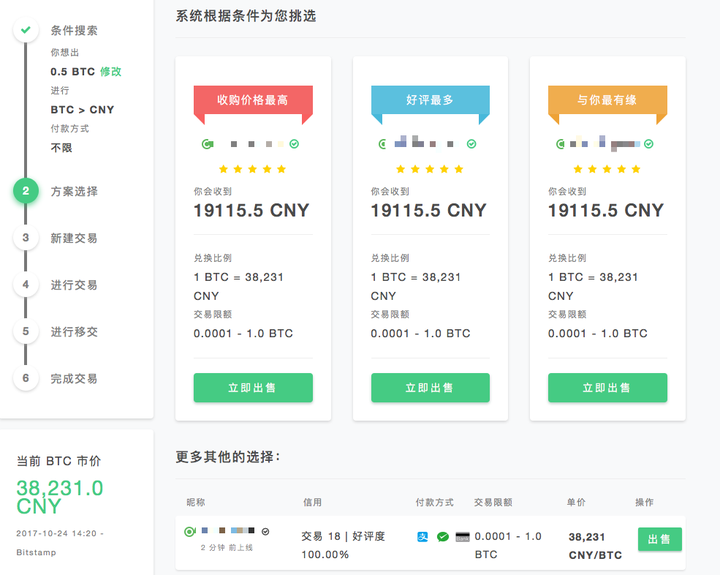Click the 付款方式 column header

(434, 502)
